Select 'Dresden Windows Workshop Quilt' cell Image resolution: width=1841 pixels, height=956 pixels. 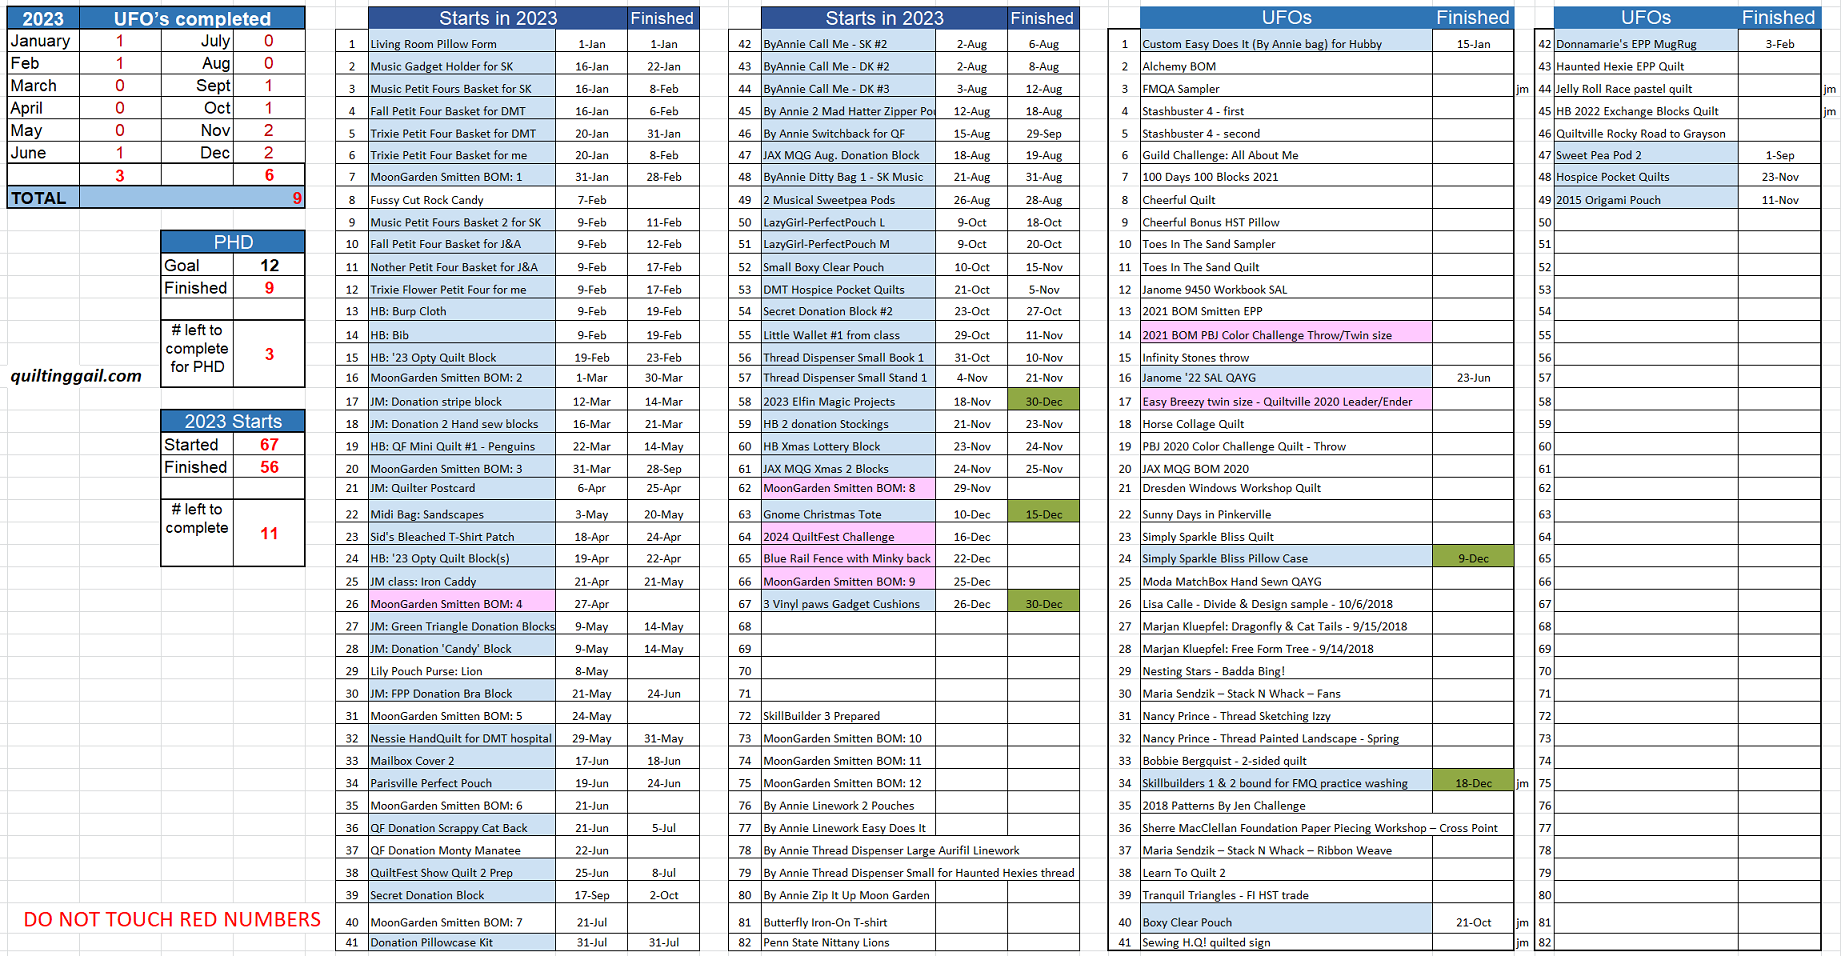[x=1285, y=488]
